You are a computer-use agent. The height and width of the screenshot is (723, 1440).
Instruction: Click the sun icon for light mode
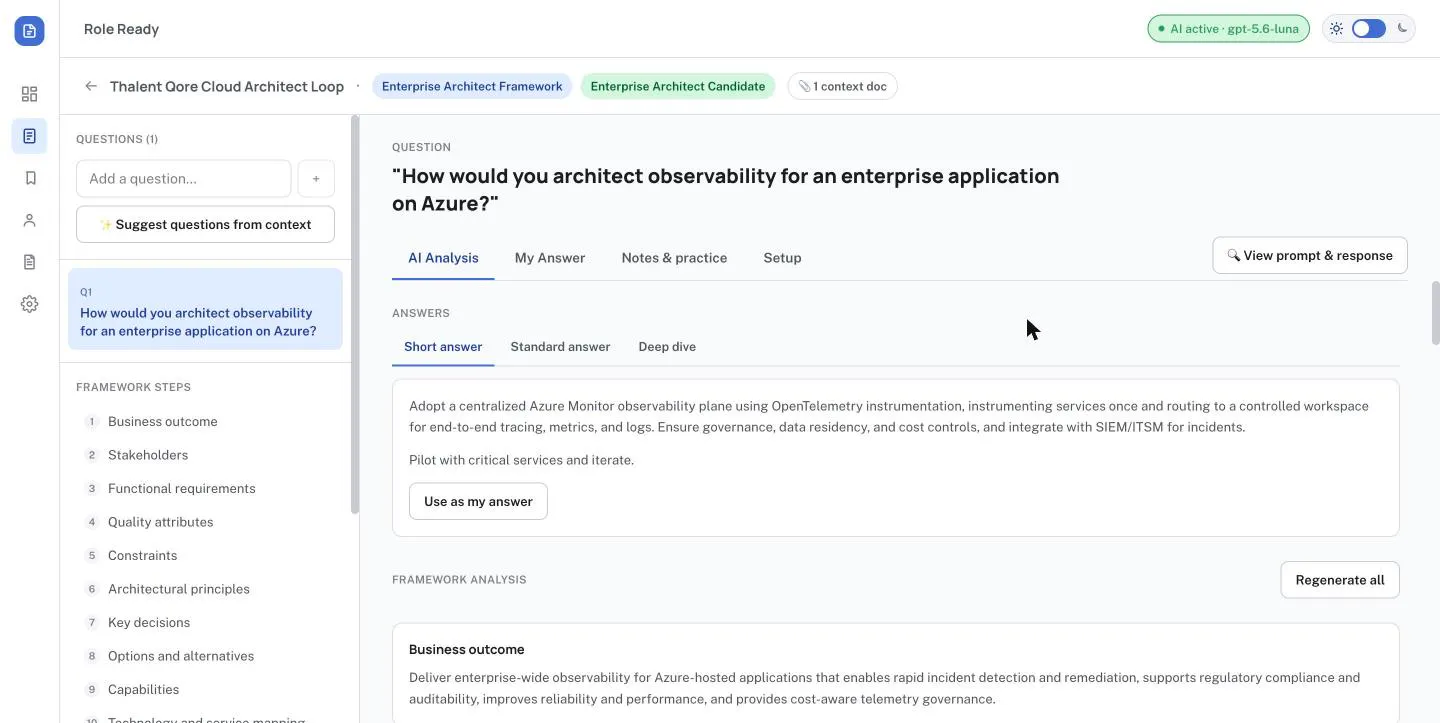pyautogui.click(x=1337, y=29)
